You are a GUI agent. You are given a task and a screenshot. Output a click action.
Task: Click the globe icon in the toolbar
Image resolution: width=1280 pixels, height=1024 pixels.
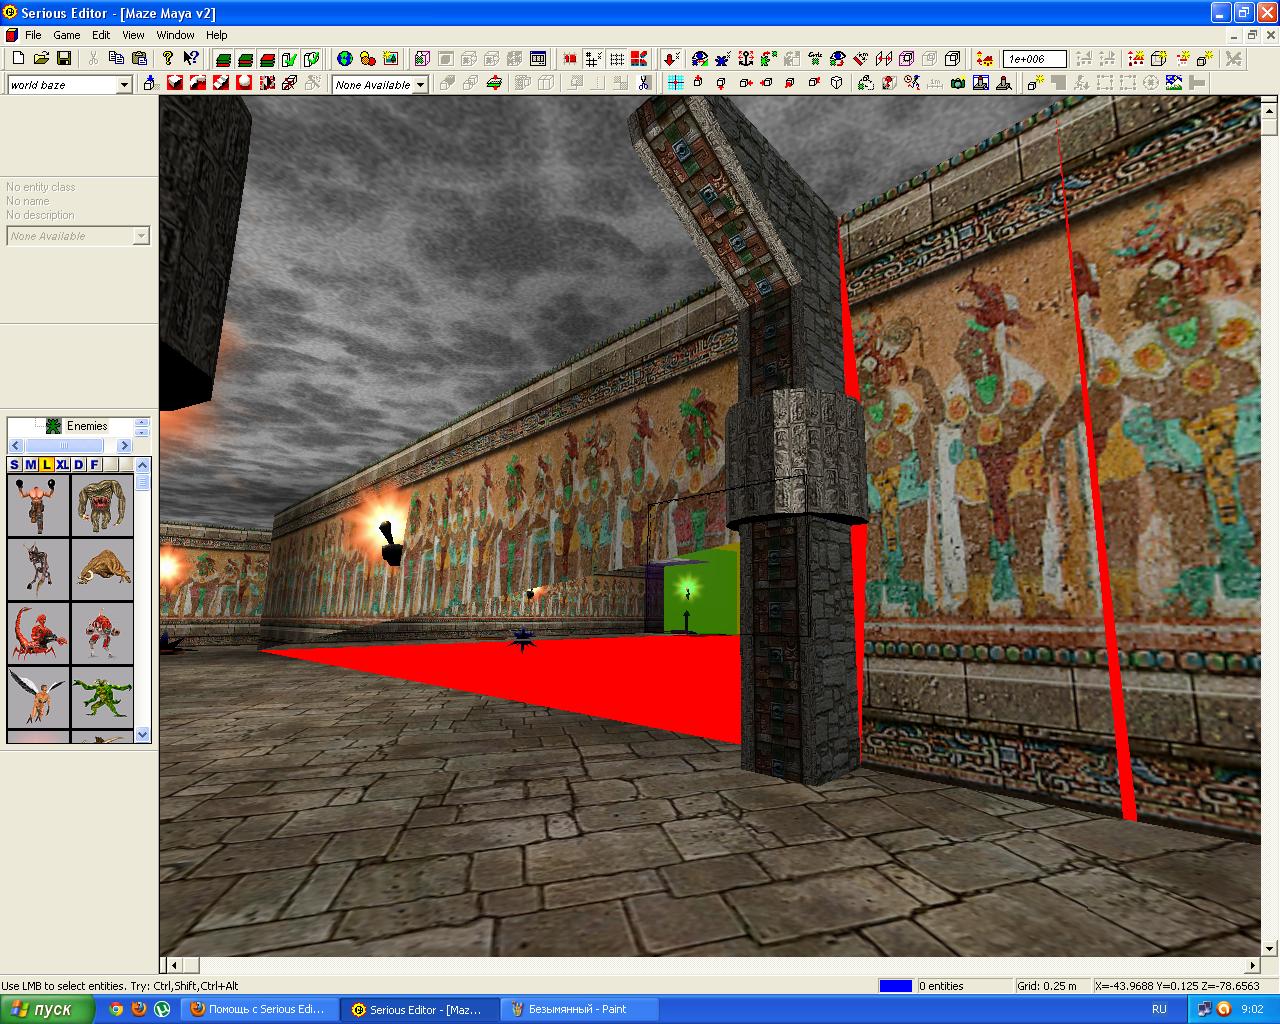(x=345, y=59)
